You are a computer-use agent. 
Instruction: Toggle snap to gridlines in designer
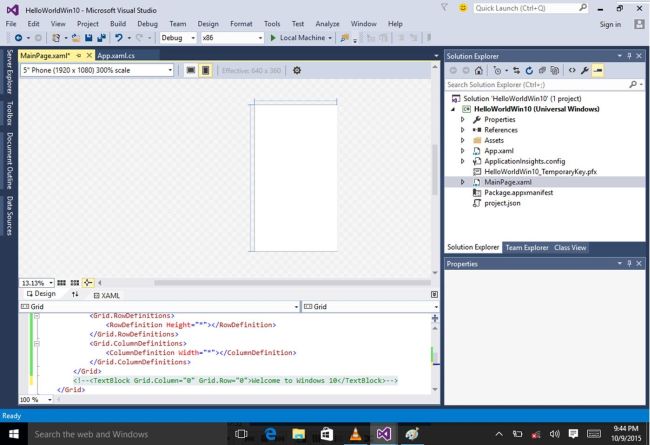[x=75, y=283]
